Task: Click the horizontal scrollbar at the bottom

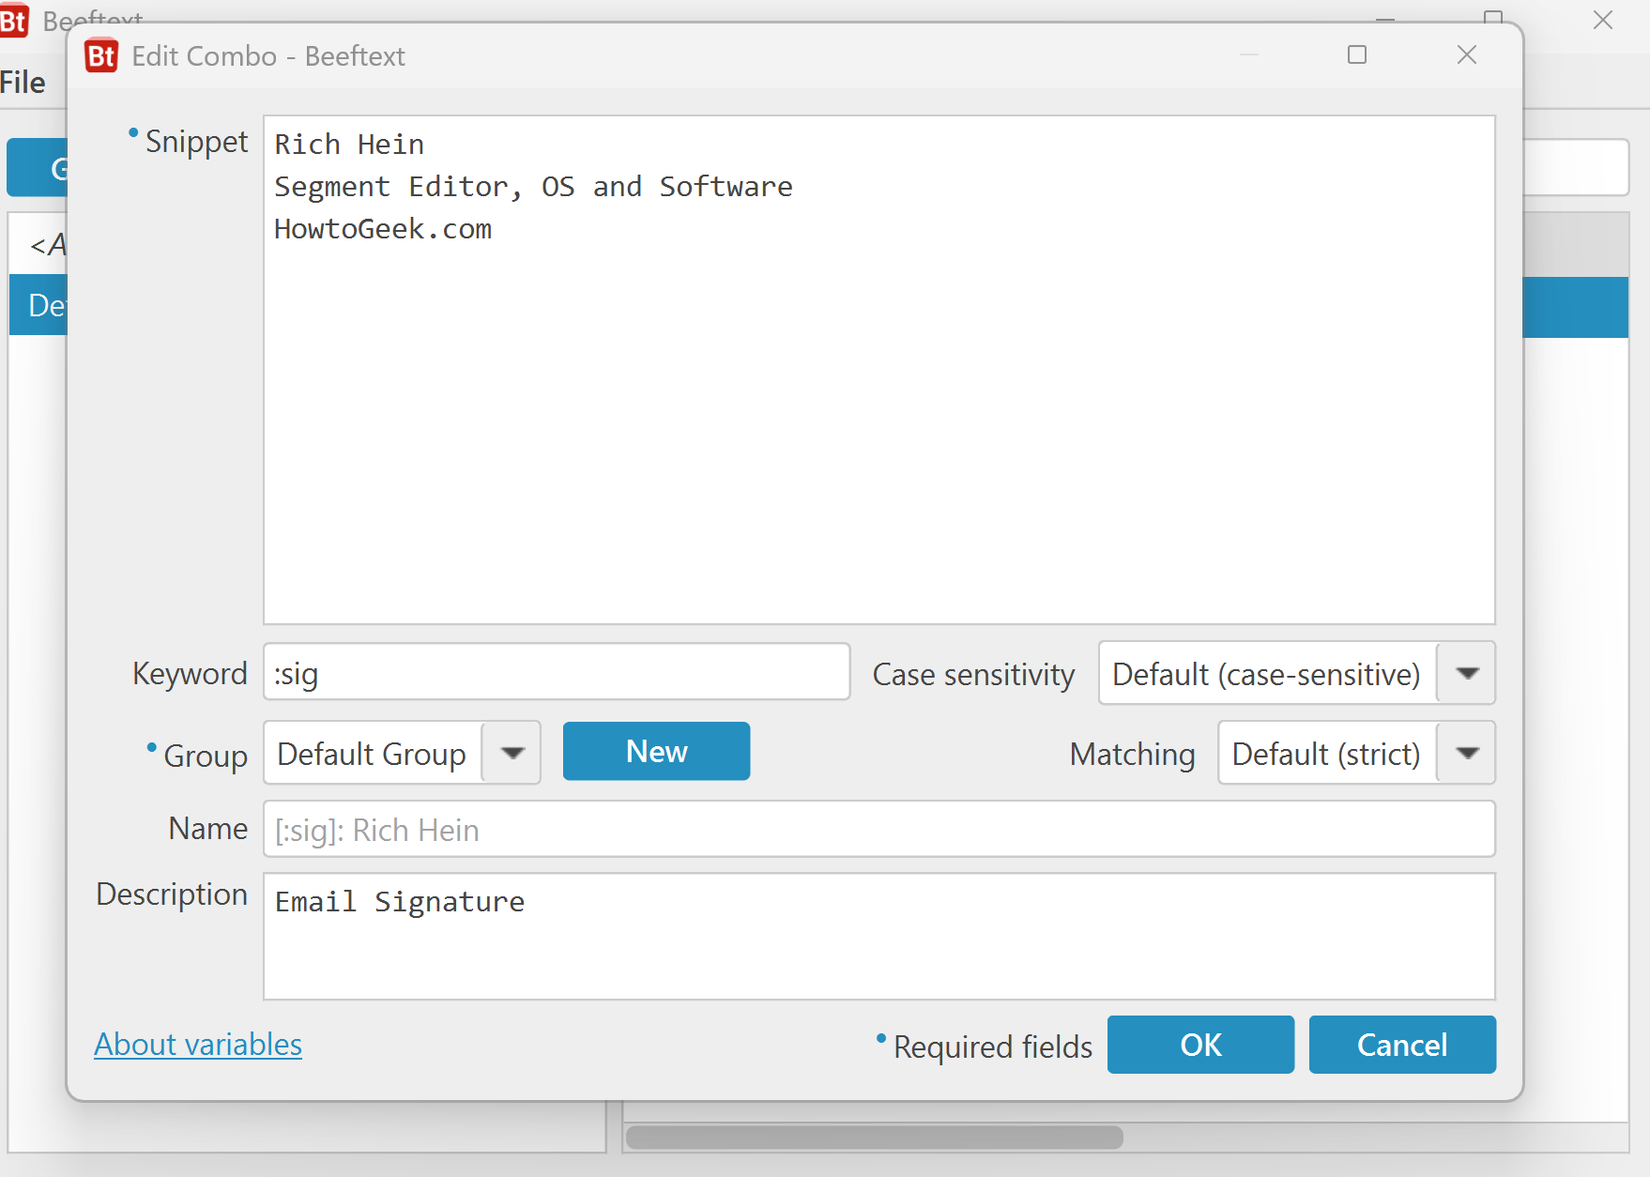Action: 874,1137
